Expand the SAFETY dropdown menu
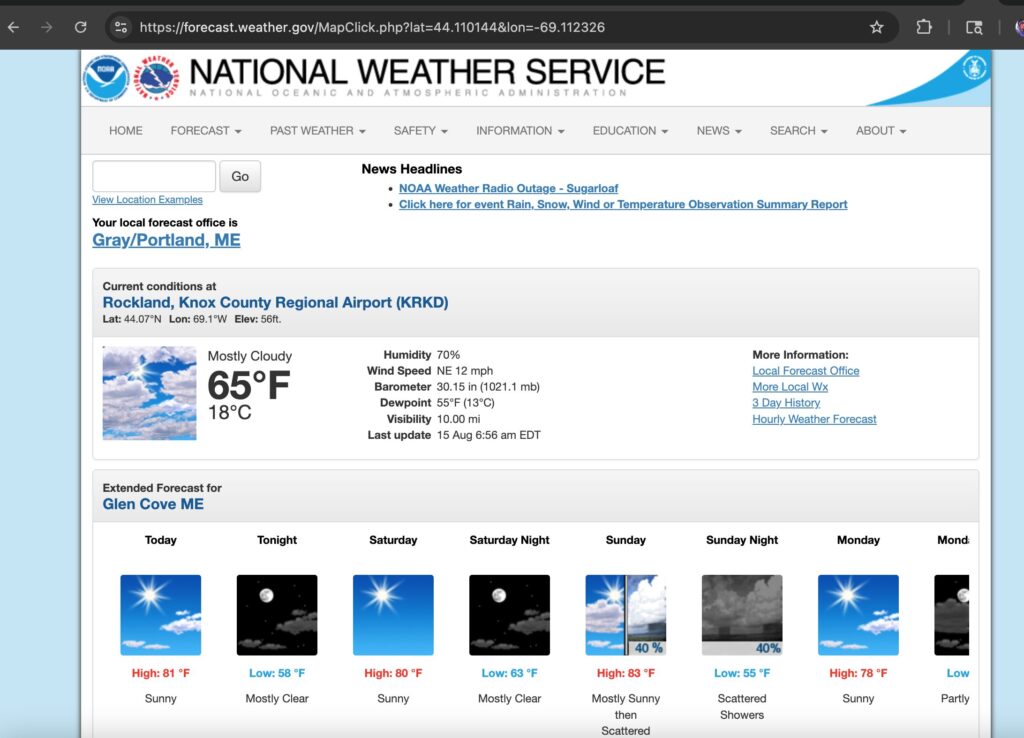 [x=421, y=131]
